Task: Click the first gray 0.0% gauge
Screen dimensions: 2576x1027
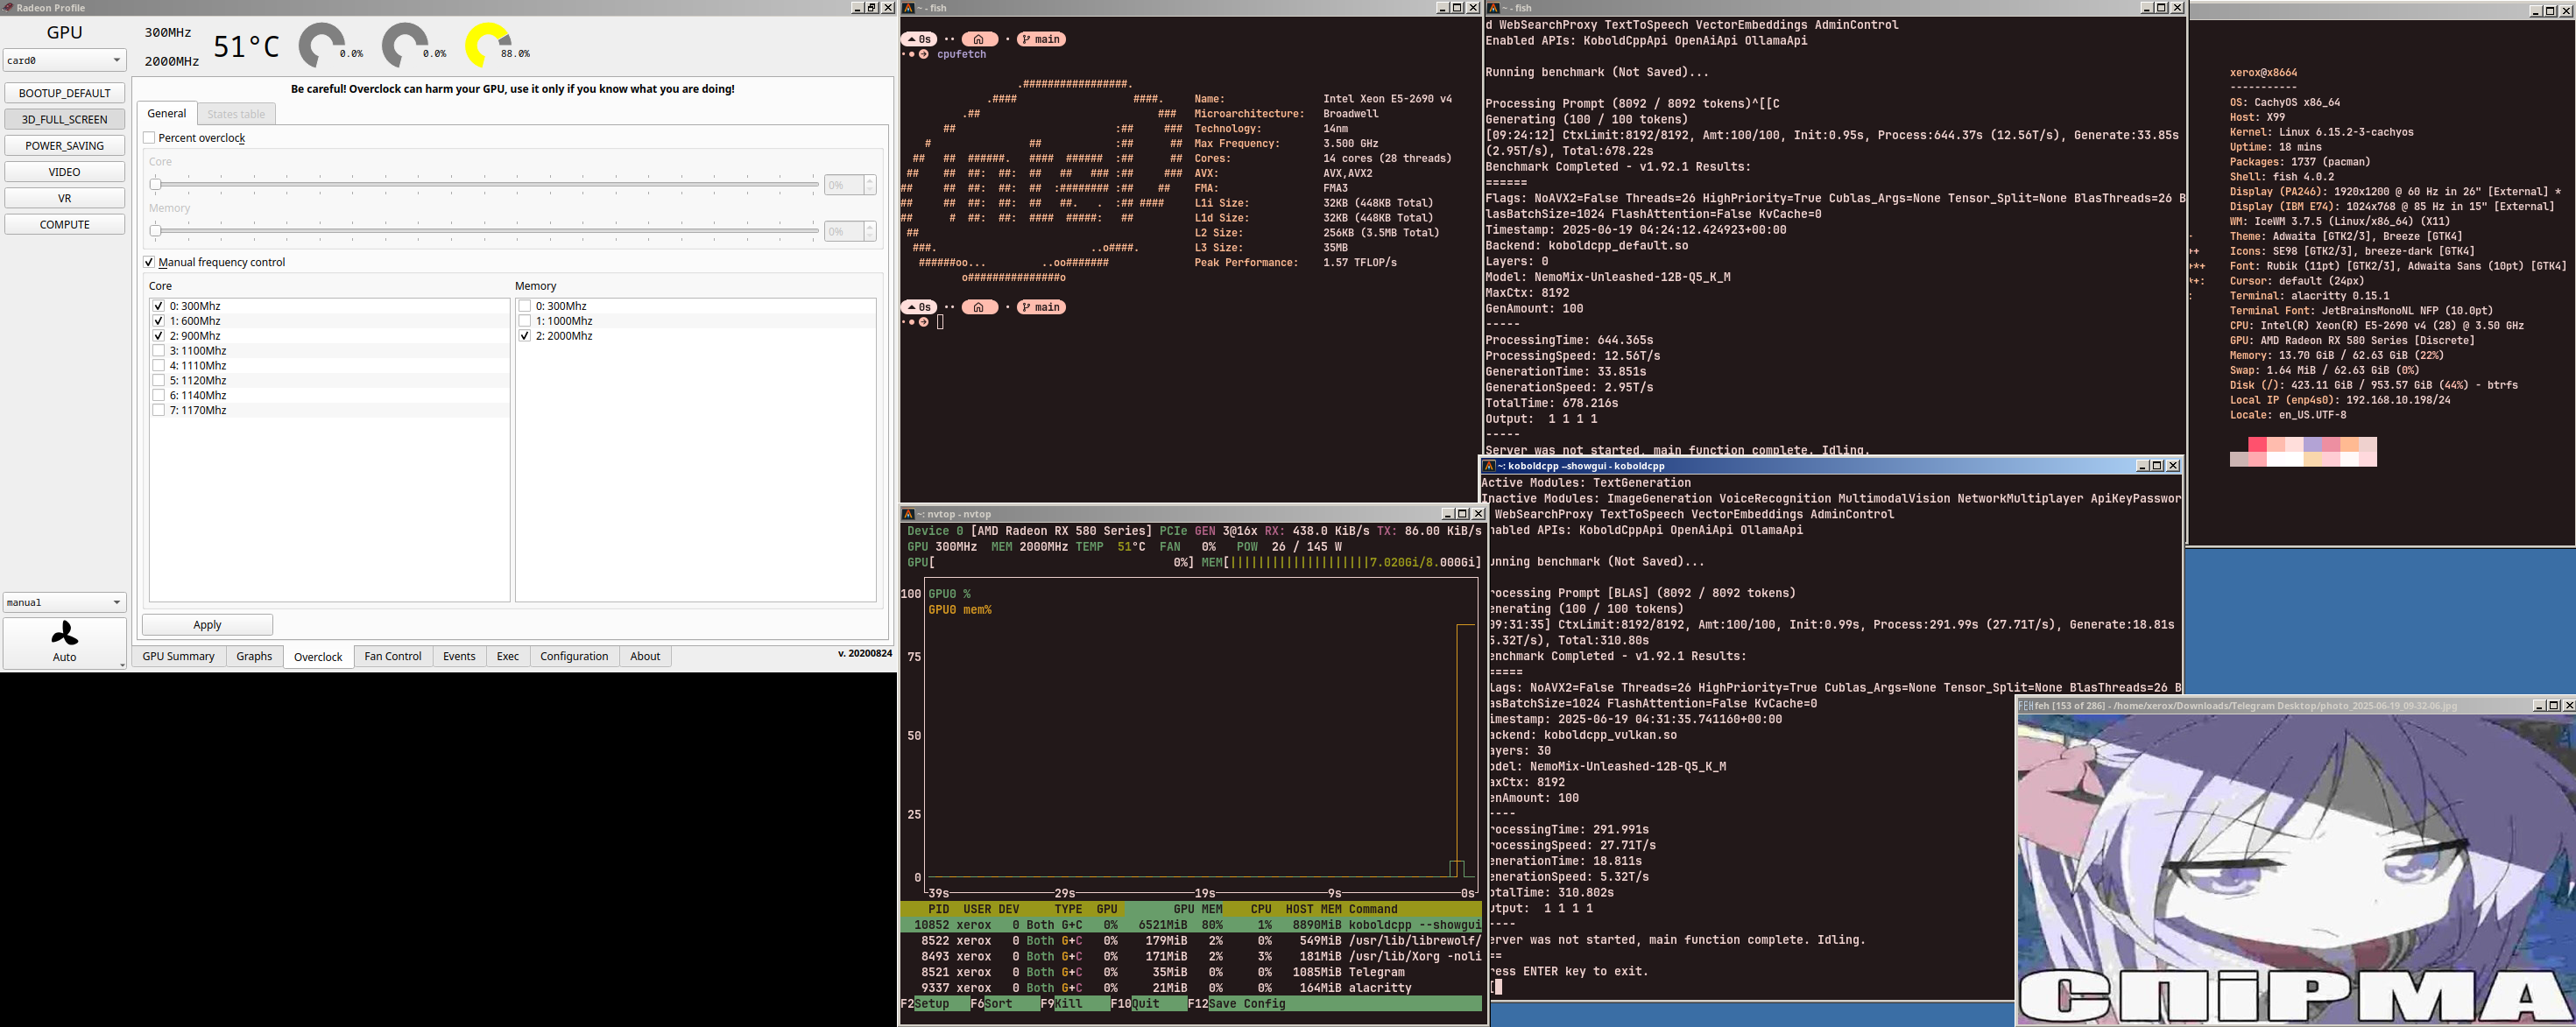Action: click(x=321, y=45)
